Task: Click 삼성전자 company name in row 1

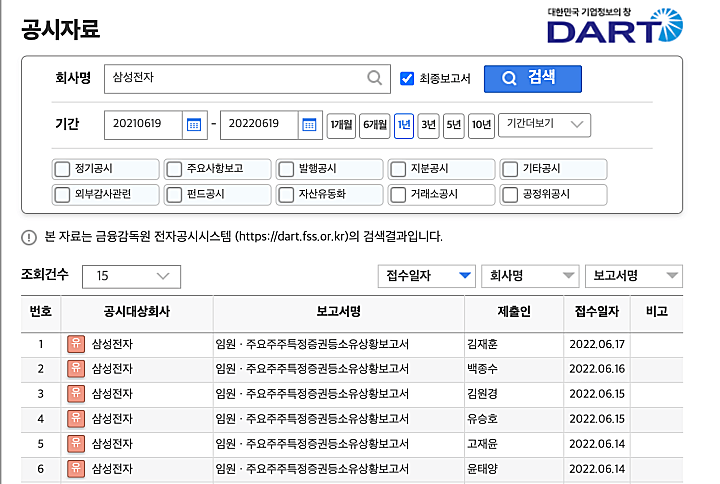Action: coord(112,344)
